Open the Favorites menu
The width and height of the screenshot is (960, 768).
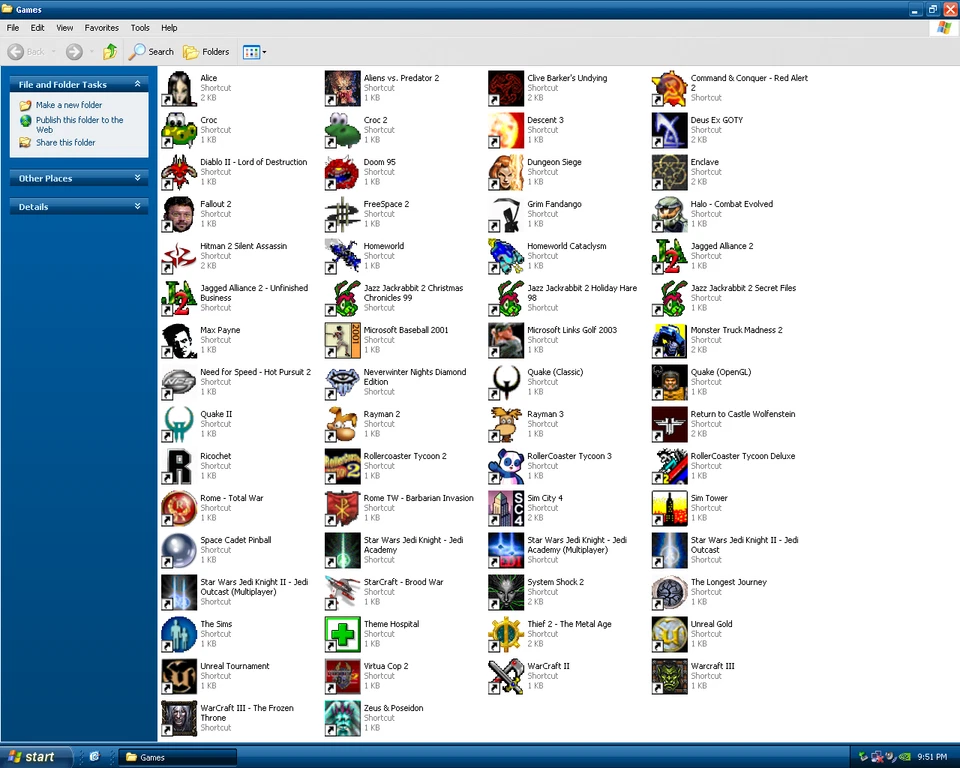pos(101,28)
